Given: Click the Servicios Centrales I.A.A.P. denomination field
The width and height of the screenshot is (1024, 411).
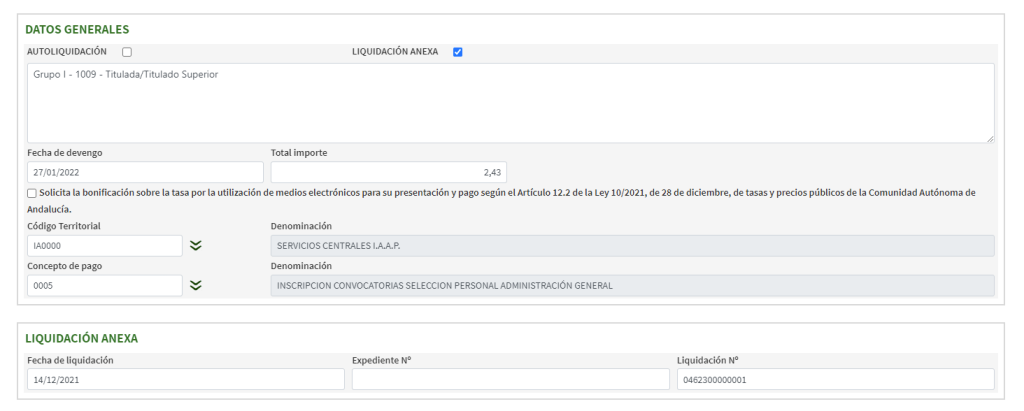Looking at the screenshot, I should (x=632, y=246).
